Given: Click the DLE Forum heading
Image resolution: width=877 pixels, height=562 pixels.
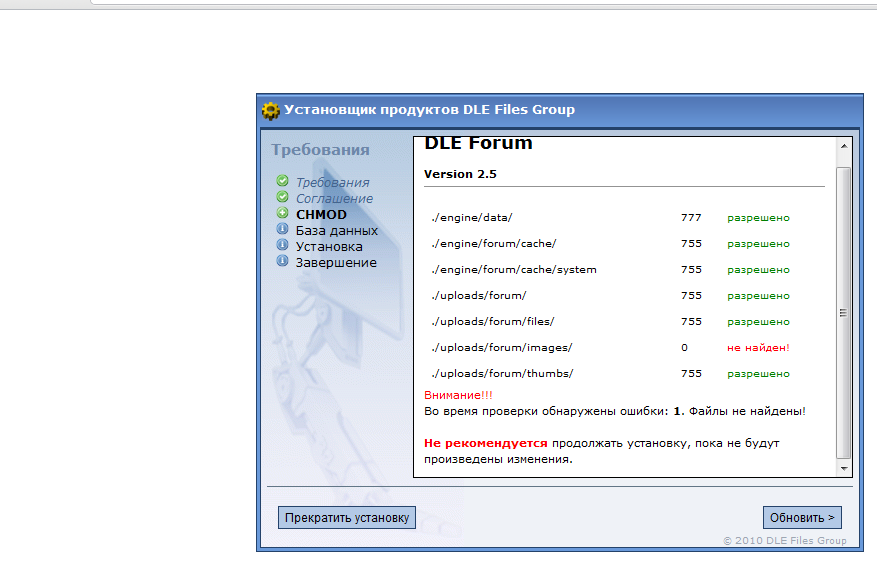Looking at the screenshot, I should [478, 144].
